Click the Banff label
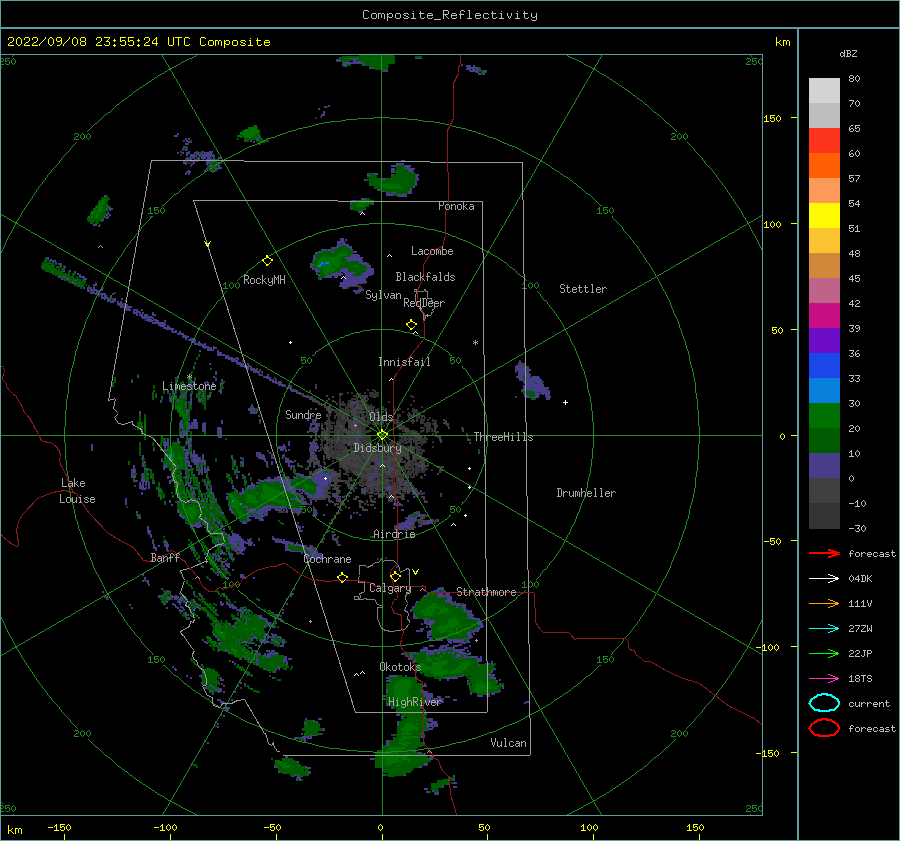Screen dimensions: 900x841 [165, 558]
